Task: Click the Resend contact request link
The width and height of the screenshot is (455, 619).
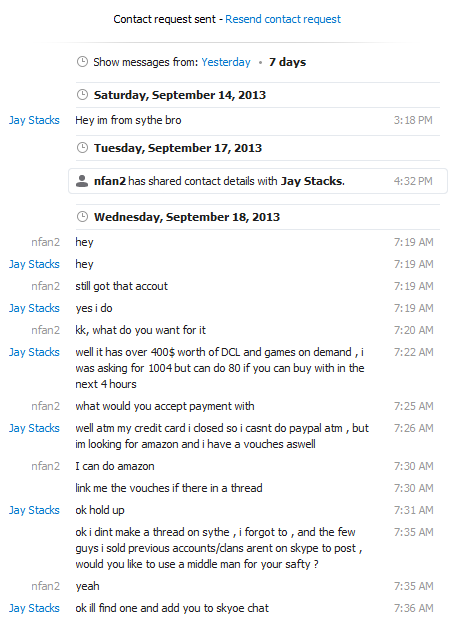Action: (283, 19)
